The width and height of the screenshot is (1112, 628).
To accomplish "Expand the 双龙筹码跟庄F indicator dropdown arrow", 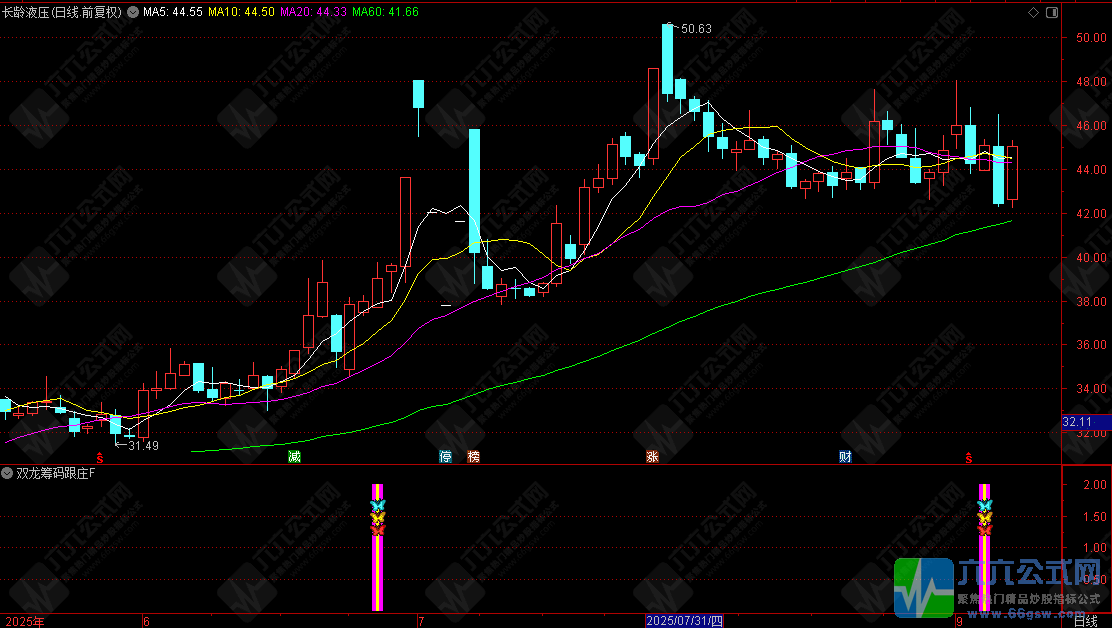I will (x=7, y=473).
